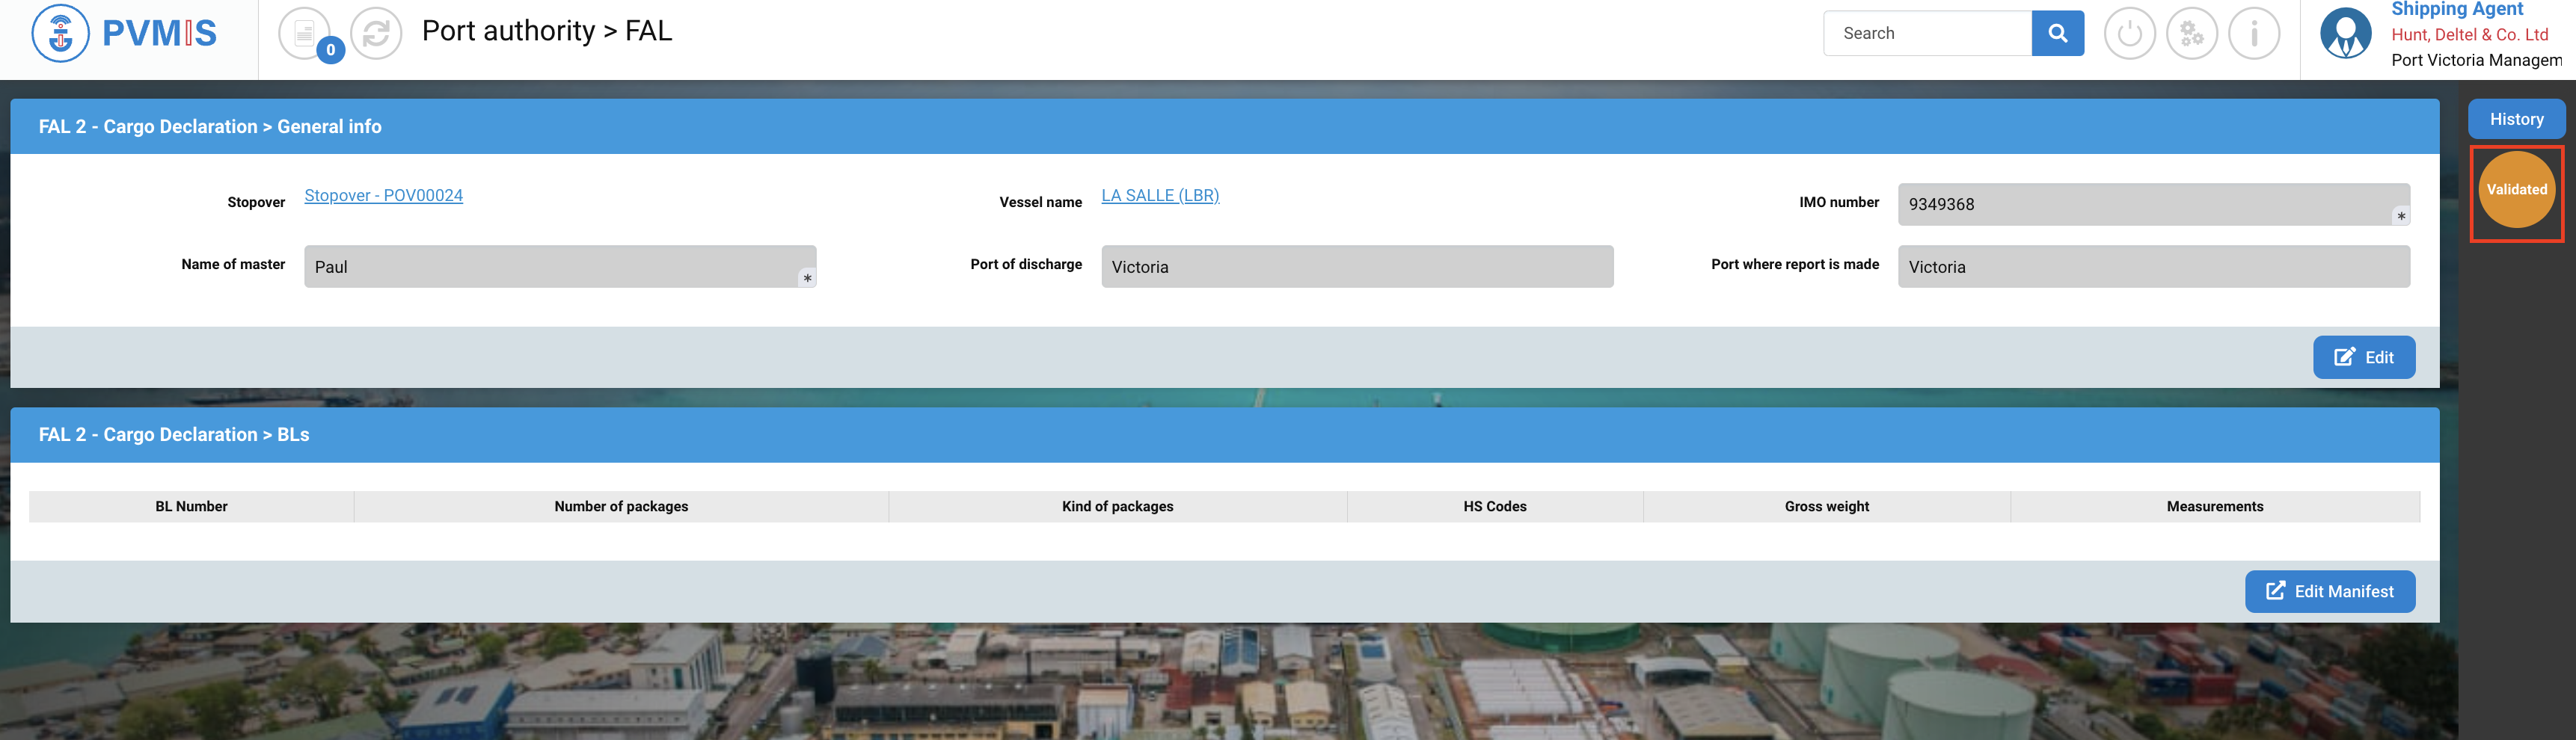
Task: Open the Stopover - POV00024 link
Action: point(383,195)
